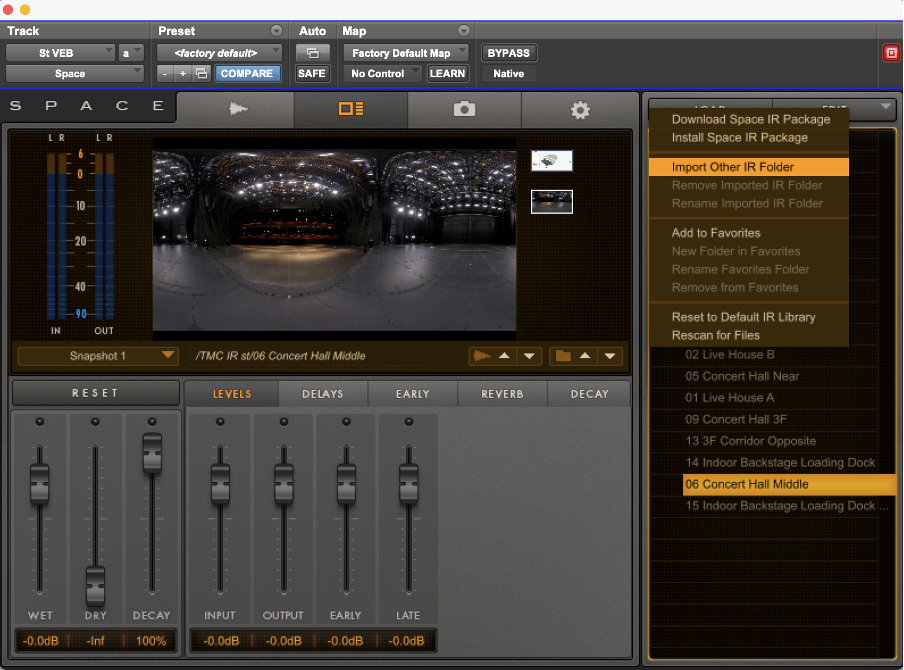Select the LEVELS tab
This screenshot has width=904, height=670.
232,394
